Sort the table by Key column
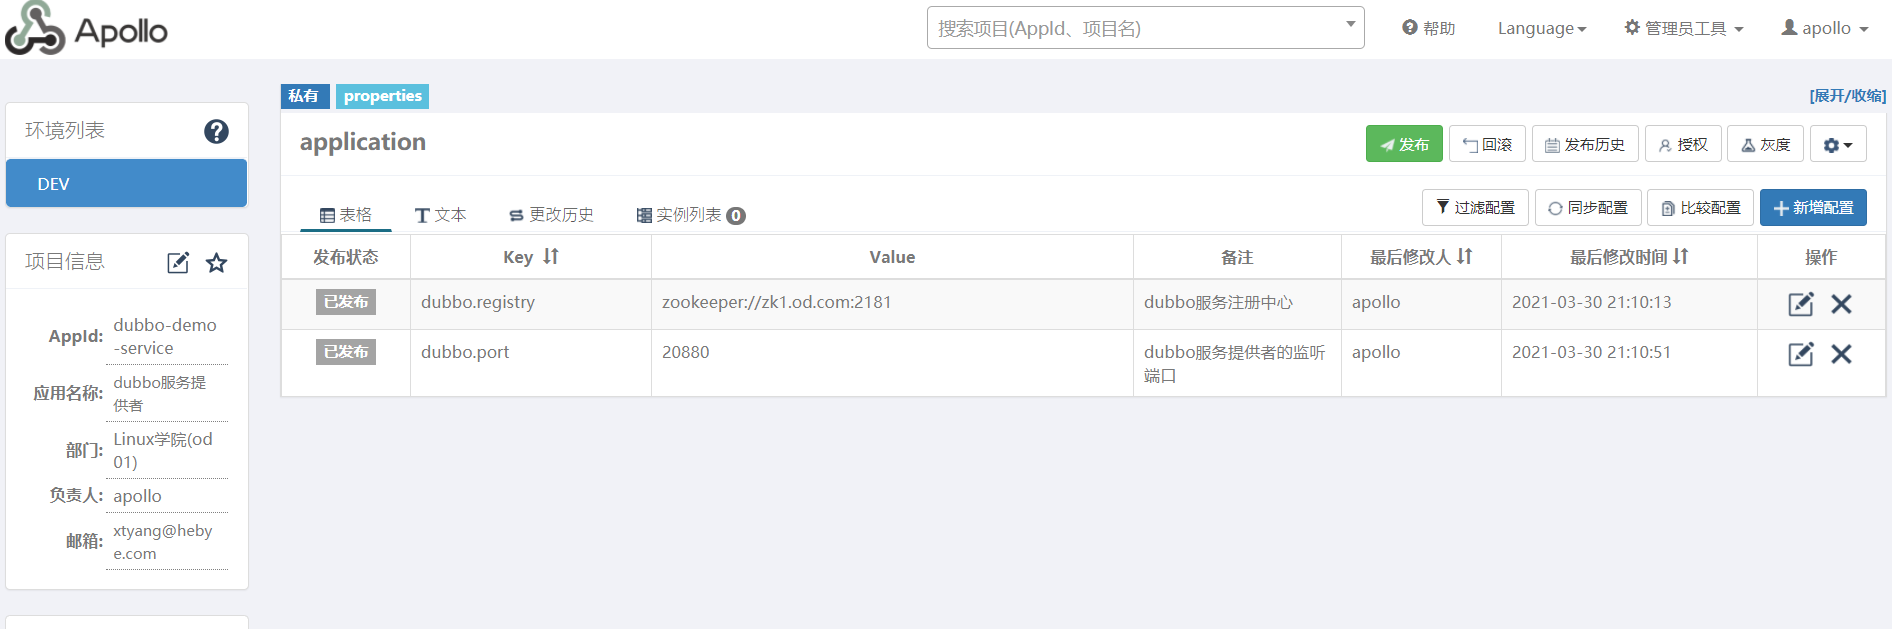 coord(551,257)
